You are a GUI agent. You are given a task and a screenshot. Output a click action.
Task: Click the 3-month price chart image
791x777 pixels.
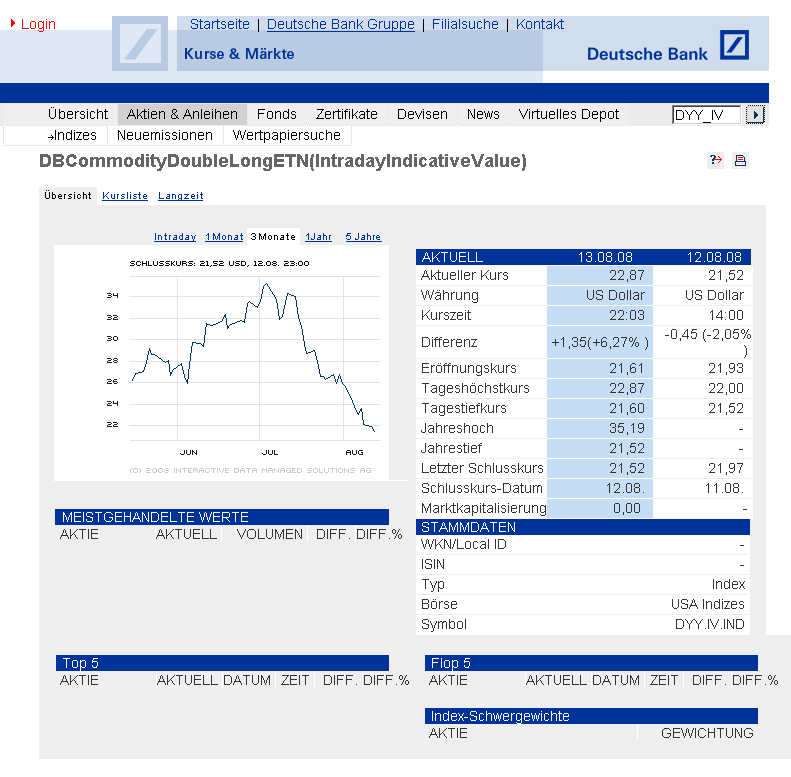click(221, 363)
